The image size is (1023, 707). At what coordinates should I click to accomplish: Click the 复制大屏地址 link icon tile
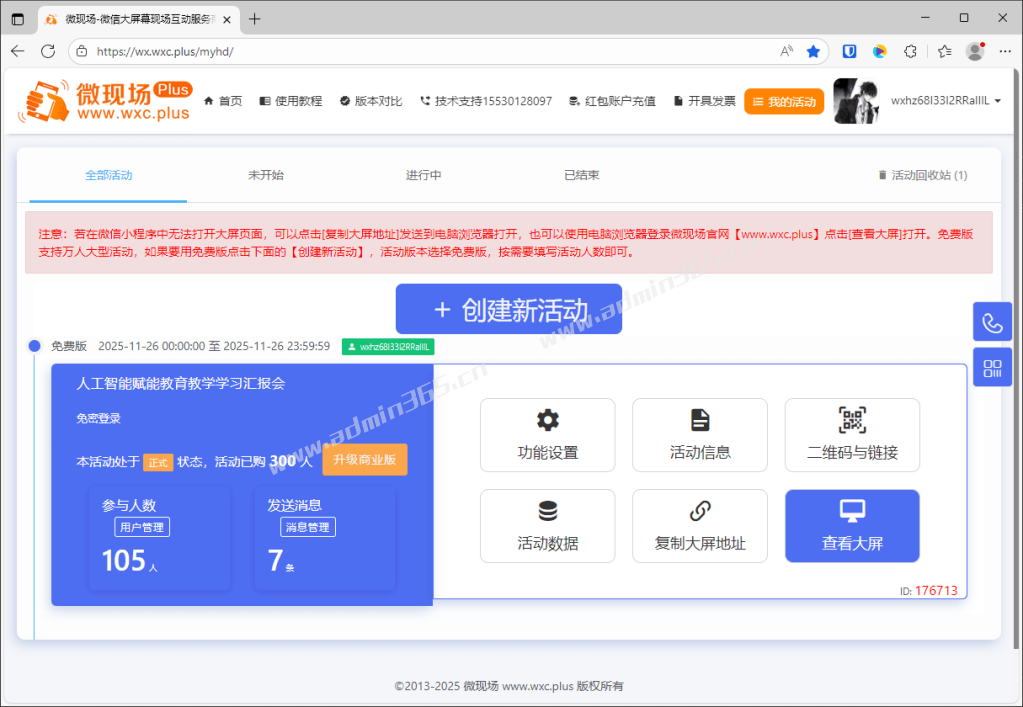pyautogui.click(x=700, y=526)
